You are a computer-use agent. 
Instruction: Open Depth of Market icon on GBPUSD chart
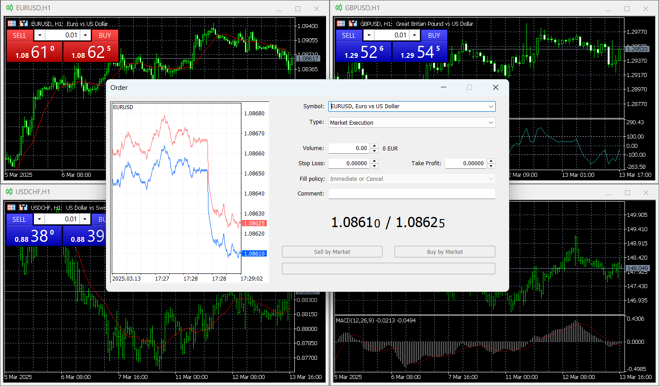pyautogui.click(x=353, y=24)
